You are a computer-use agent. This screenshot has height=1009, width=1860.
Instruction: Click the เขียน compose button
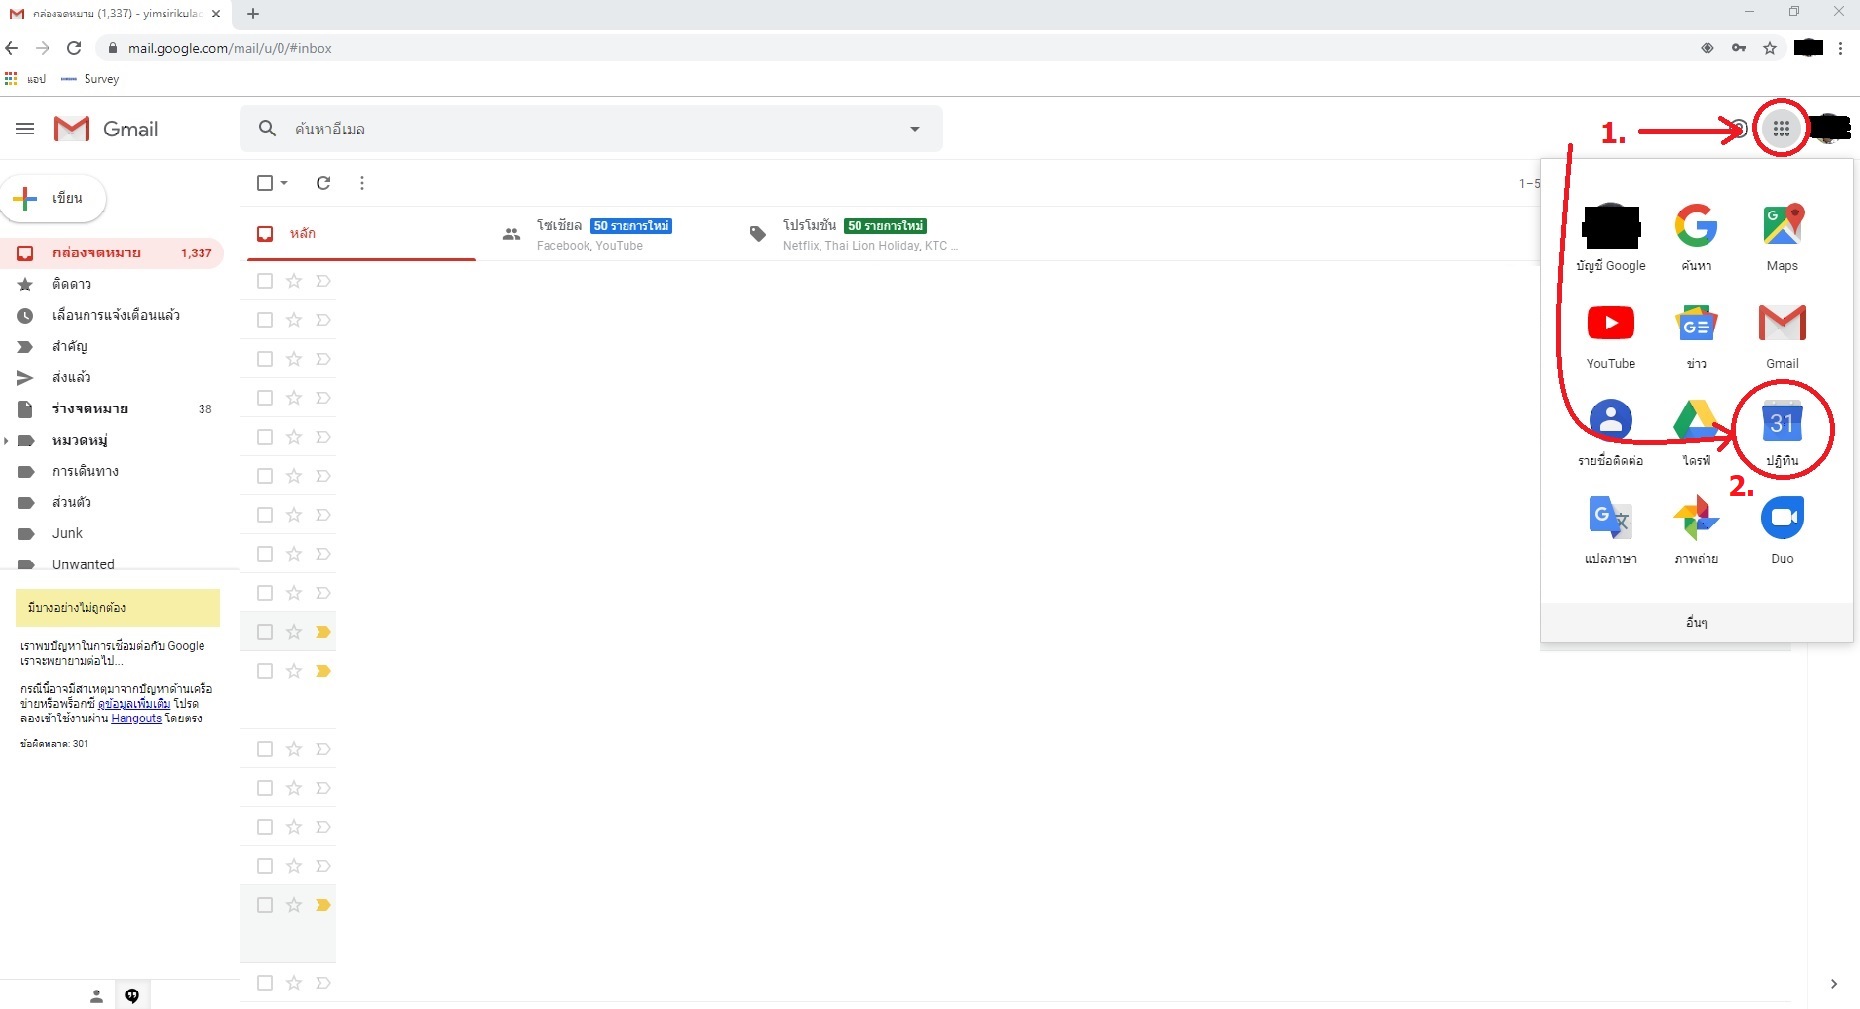point(54,198)
